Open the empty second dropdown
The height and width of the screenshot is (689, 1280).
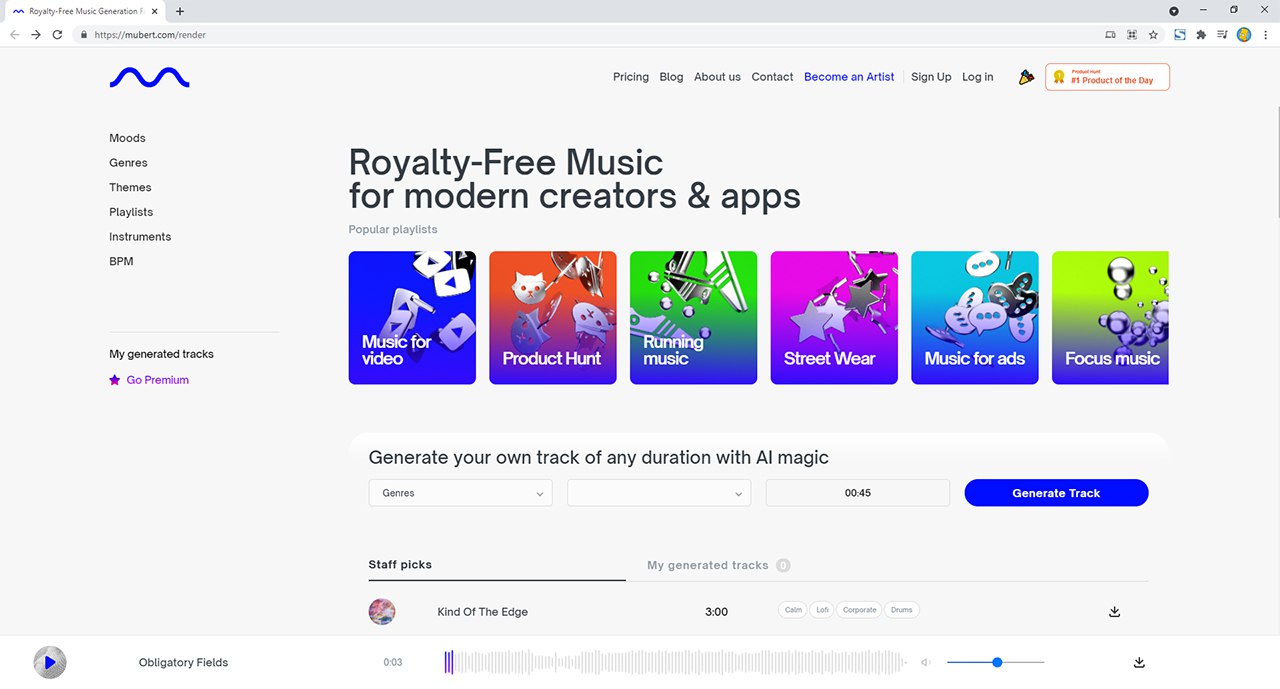point(659,493)
